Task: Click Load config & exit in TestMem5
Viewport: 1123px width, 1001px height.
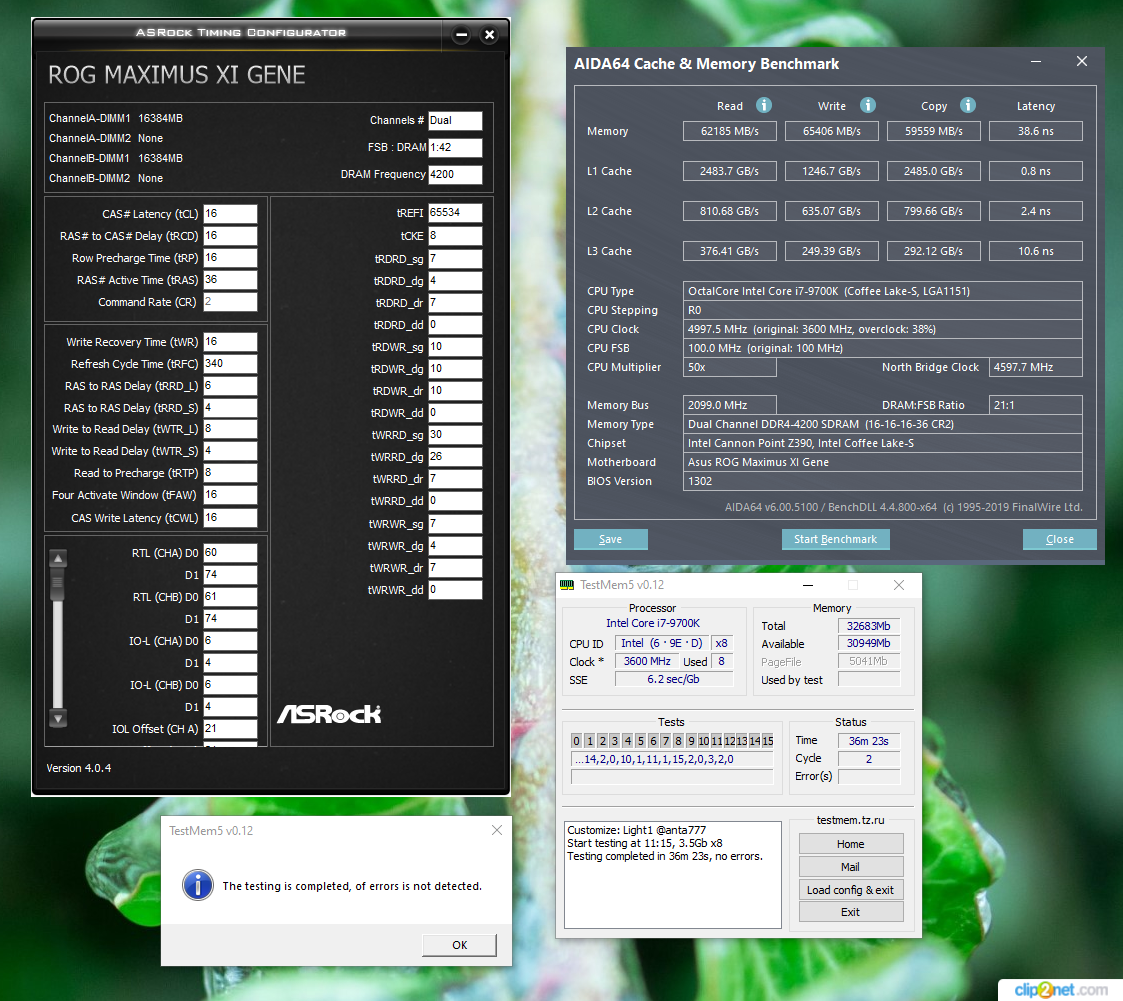Action: [x=851, y=890]
